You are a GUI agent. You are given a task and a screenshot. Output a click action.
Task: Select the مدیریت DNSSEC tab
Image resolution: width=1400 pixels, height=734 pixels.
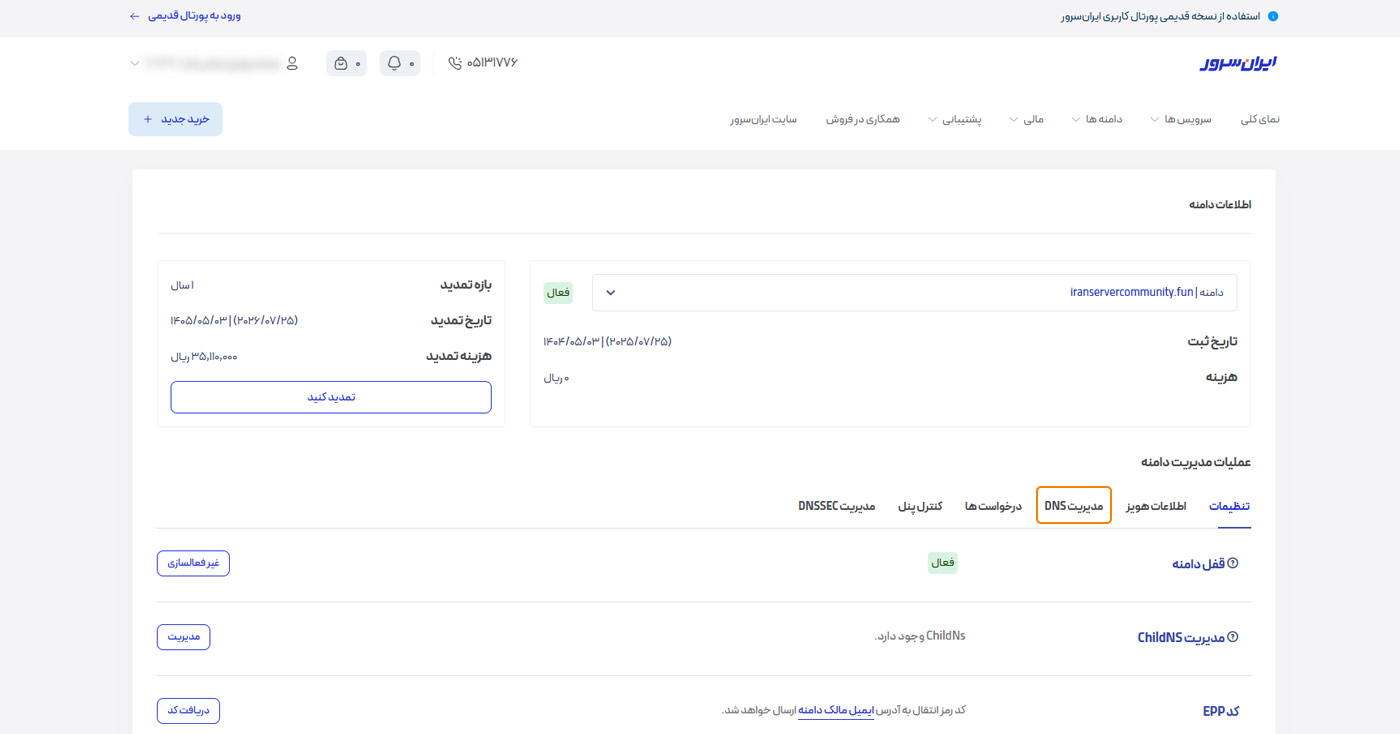pyautogui.click(x=837, y=506)
